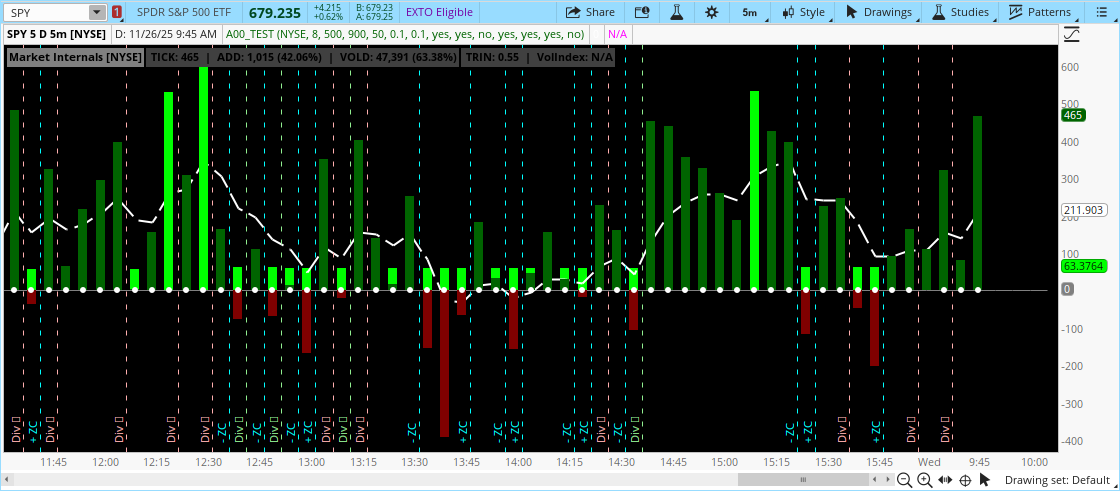
Task: Click the icon right of the Share button
Action: tap(642, 12)
